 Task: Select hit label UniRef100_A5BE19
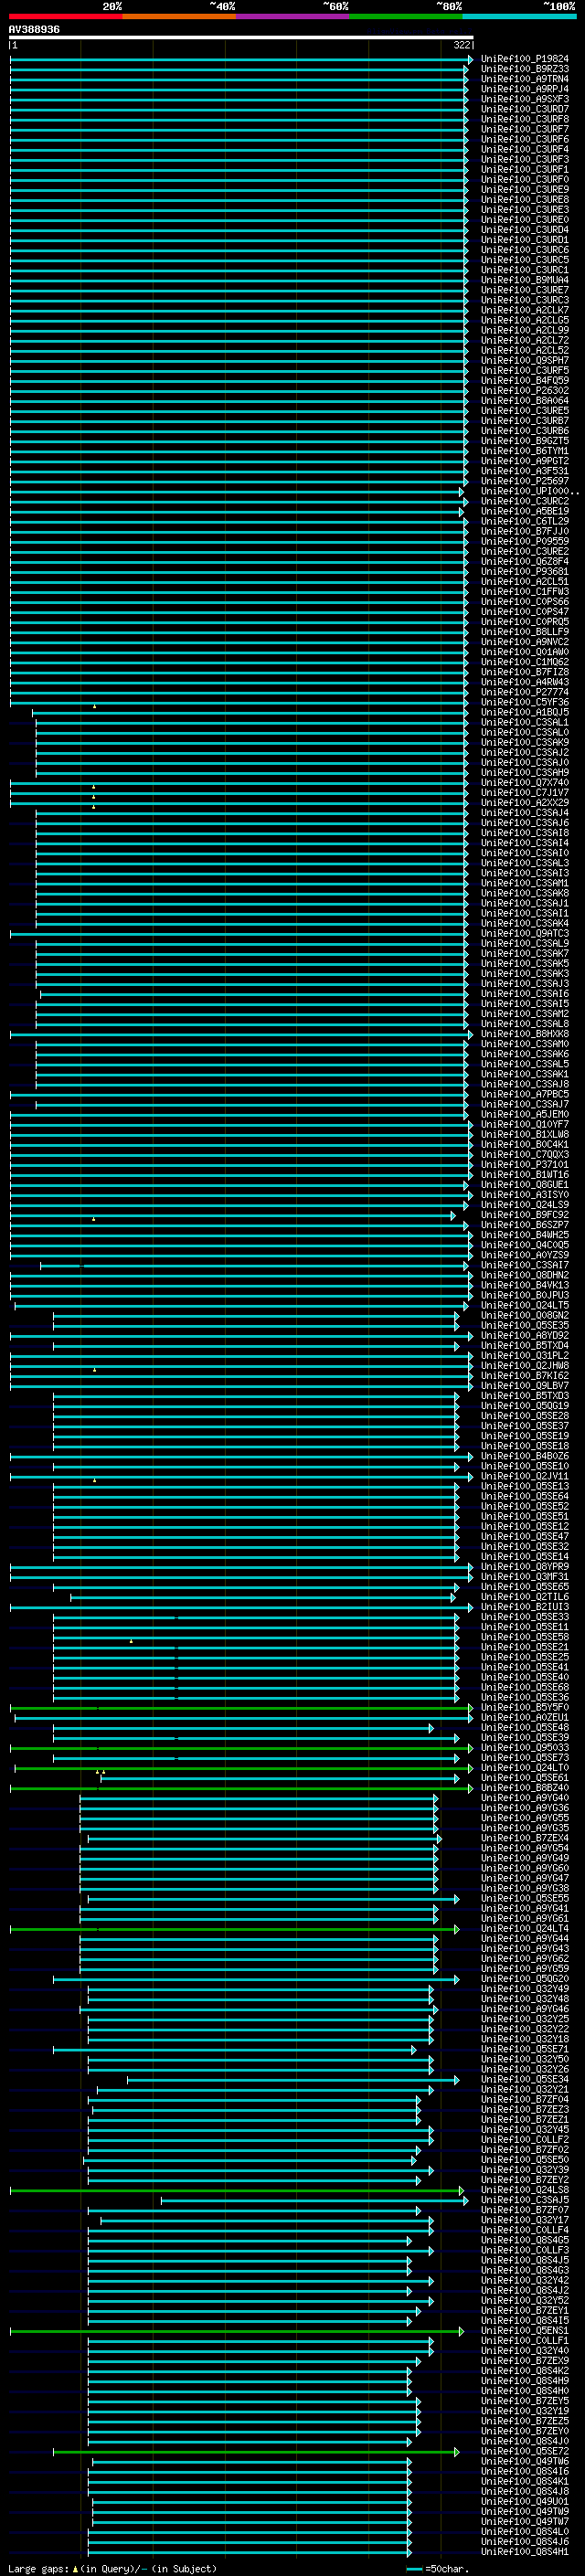coord(524,511)
